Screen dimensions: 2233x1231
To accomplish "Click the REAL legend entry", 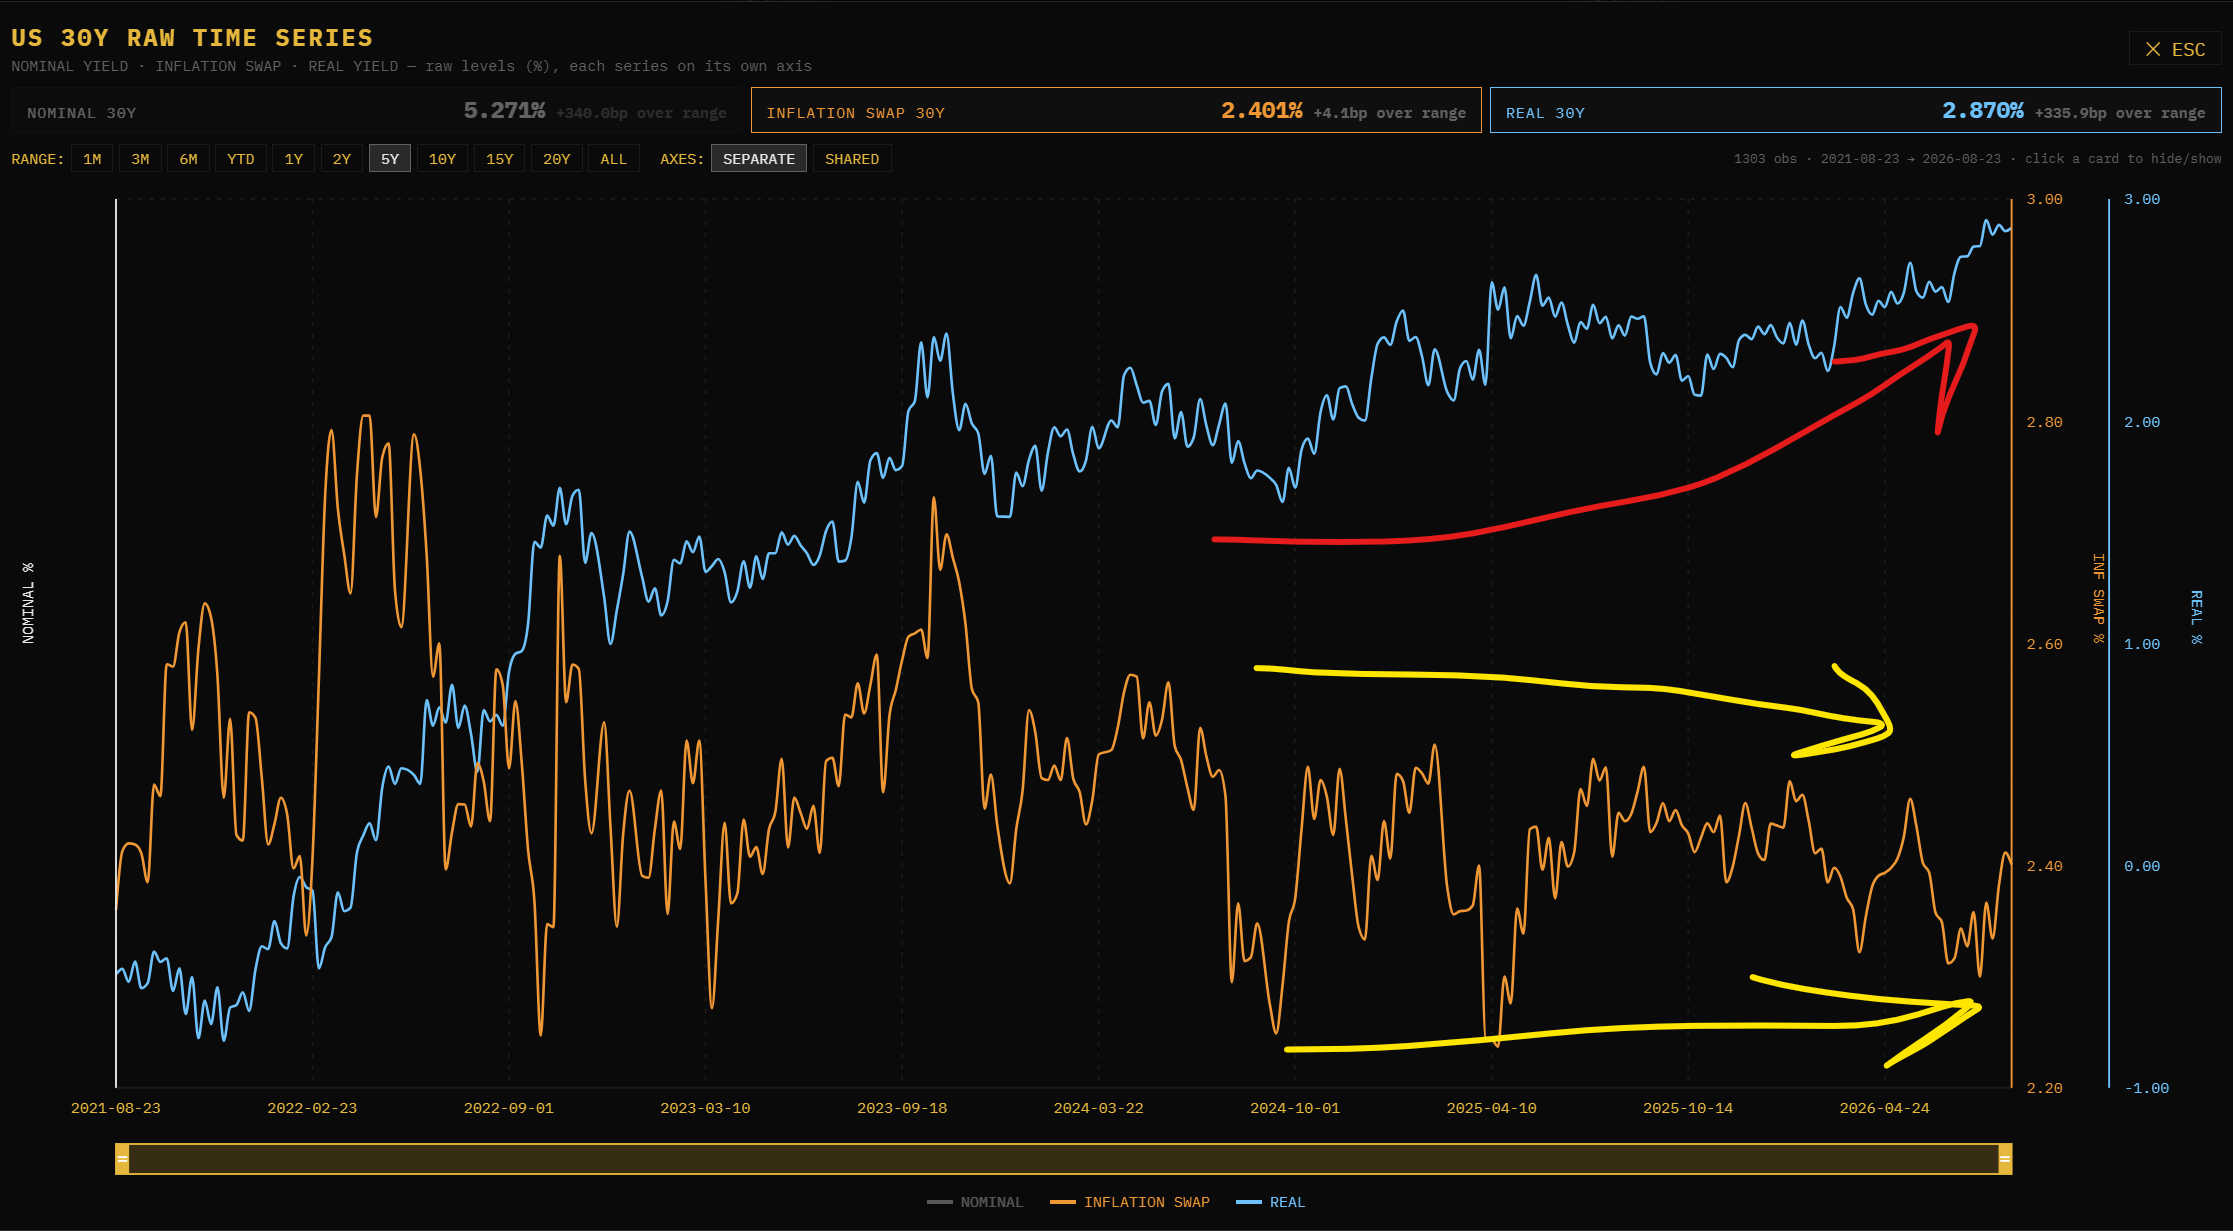I will point(1271,1202).
